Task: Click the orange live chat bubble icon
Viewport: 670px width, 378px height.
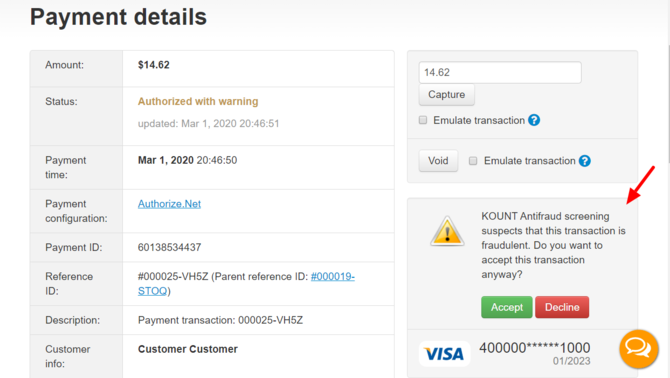Action: (638, 349)
